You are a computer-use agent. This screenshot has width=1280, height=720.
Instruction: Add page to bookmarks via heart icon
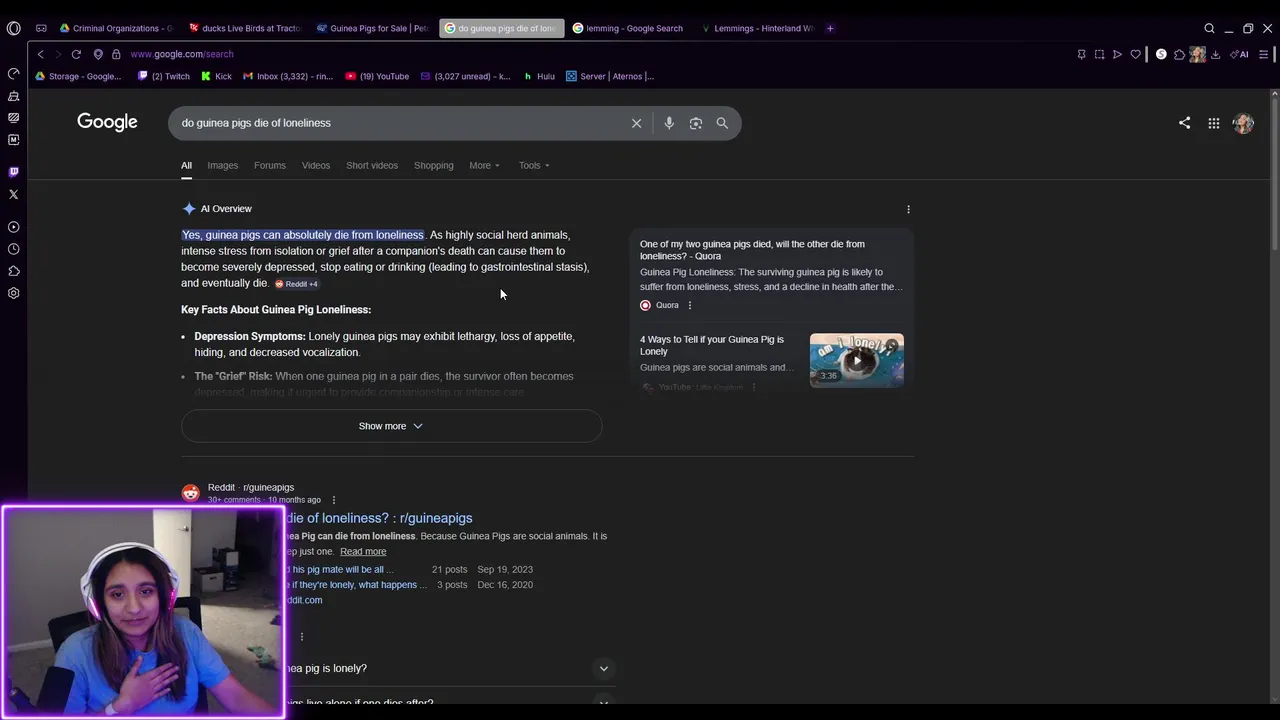pos(1135,54)
